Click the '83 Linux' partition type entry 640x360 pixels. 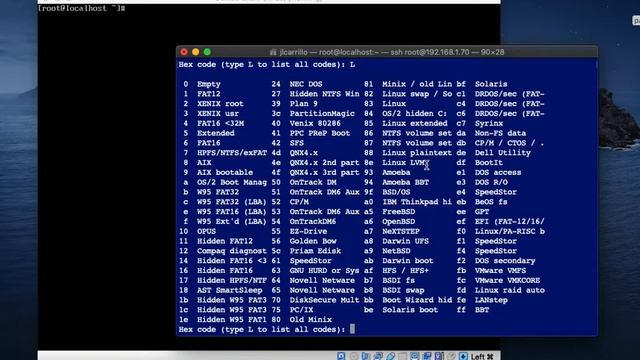385,104
